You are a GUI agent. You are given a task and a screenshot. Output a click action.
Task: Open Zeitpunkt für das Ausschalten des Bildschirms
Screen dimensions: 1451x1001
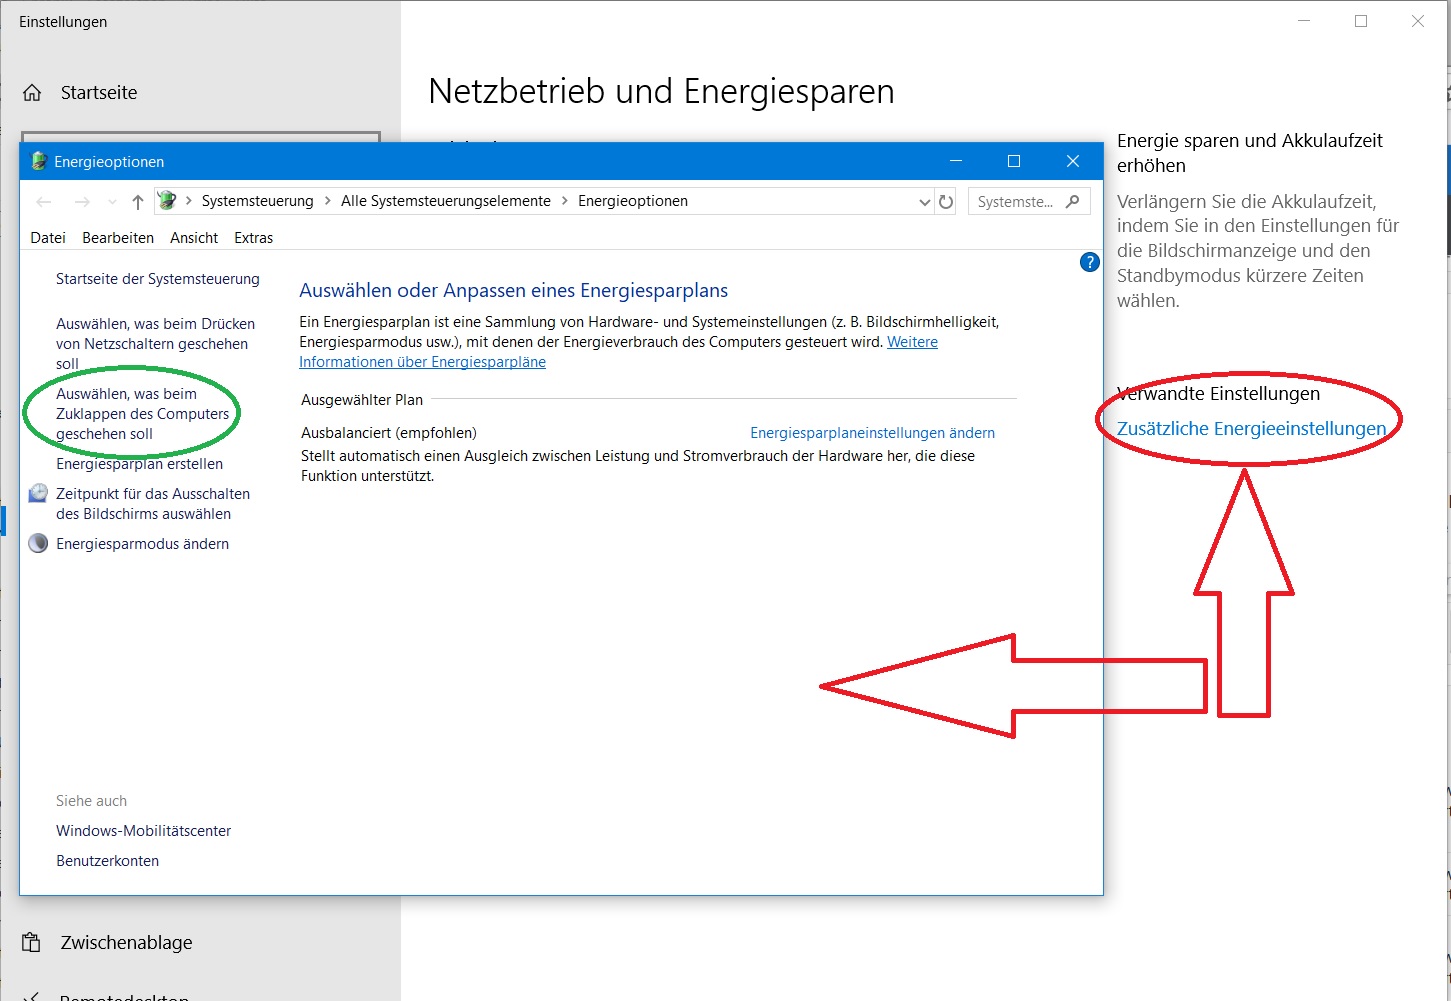tap(153, 503)
